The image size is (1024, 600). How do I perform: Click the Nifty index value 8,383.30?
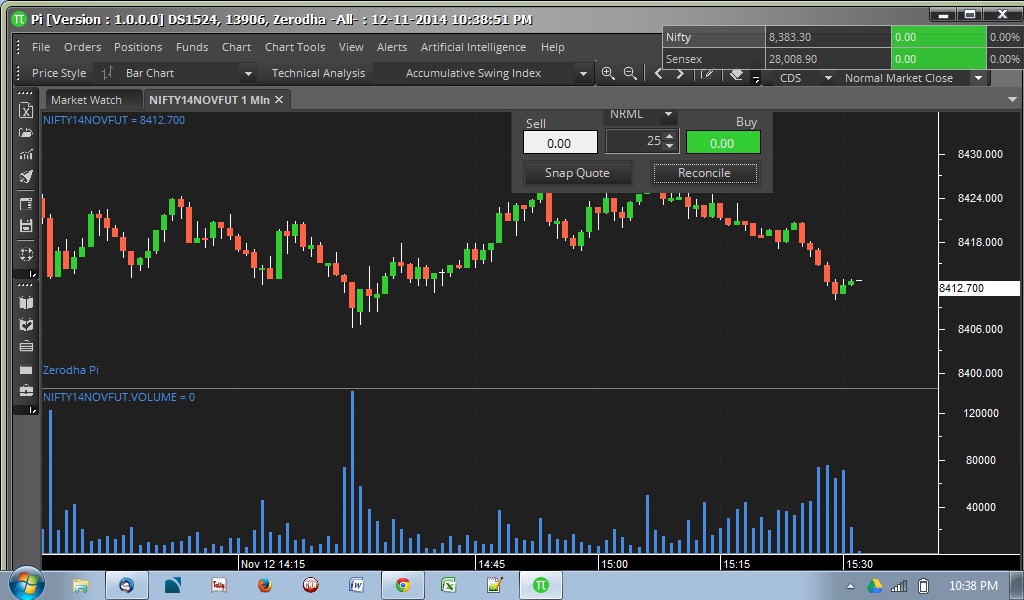827,37
